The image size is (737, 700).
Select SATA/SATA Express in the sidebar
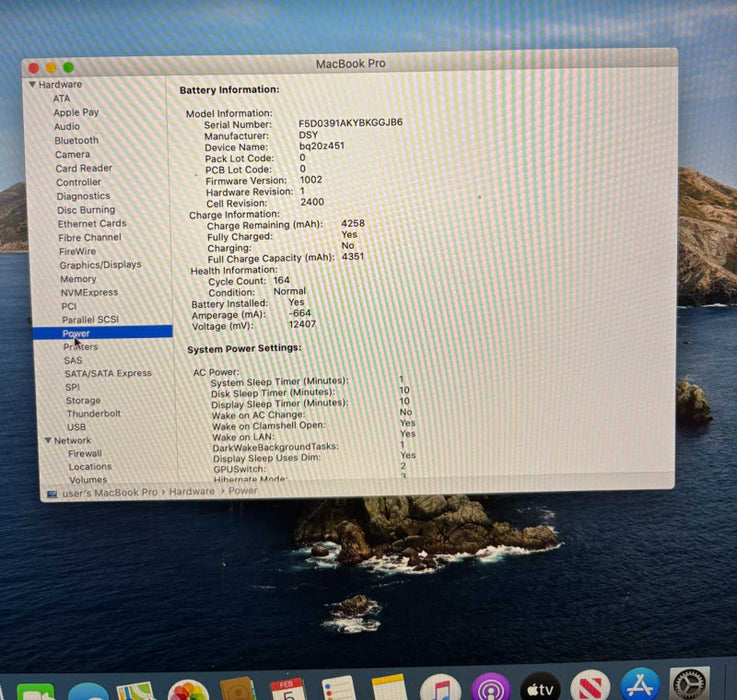click(108, 373)
